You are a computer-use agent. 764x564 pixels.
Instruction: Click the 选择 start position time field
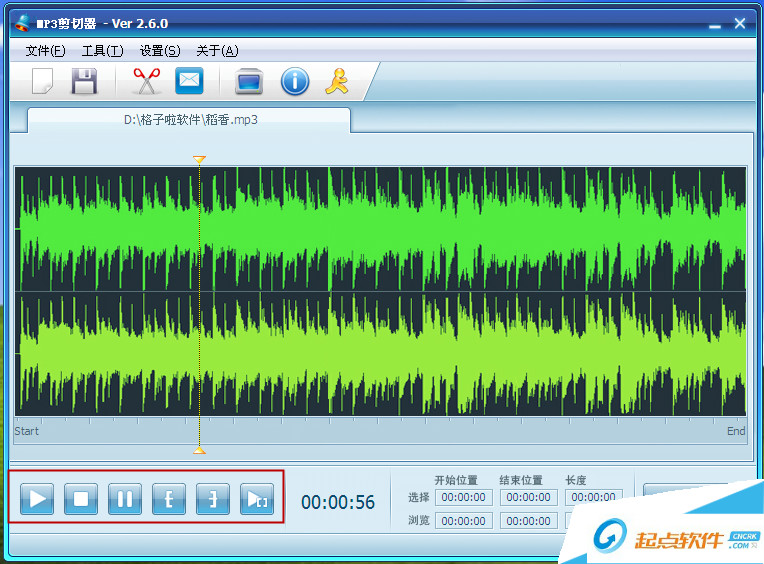pos(463,497)
